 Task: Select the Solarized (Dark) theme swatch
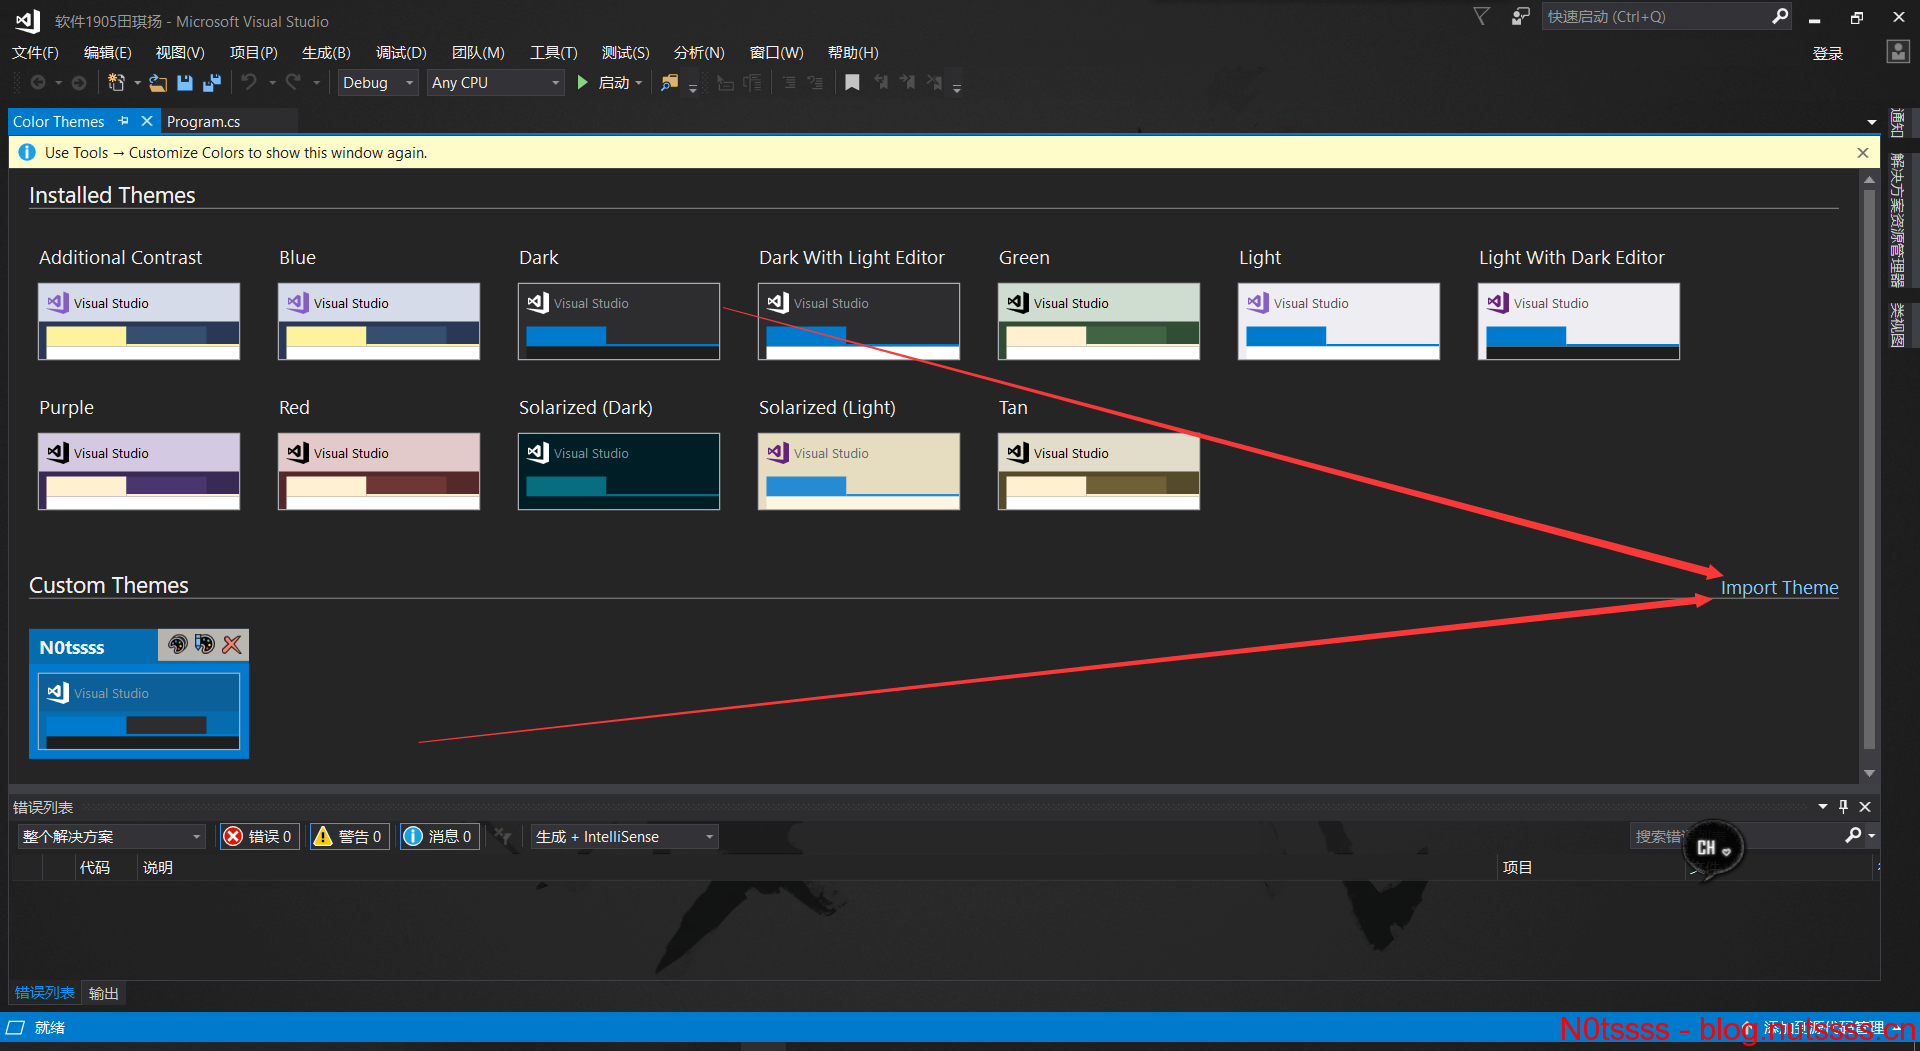619,471
